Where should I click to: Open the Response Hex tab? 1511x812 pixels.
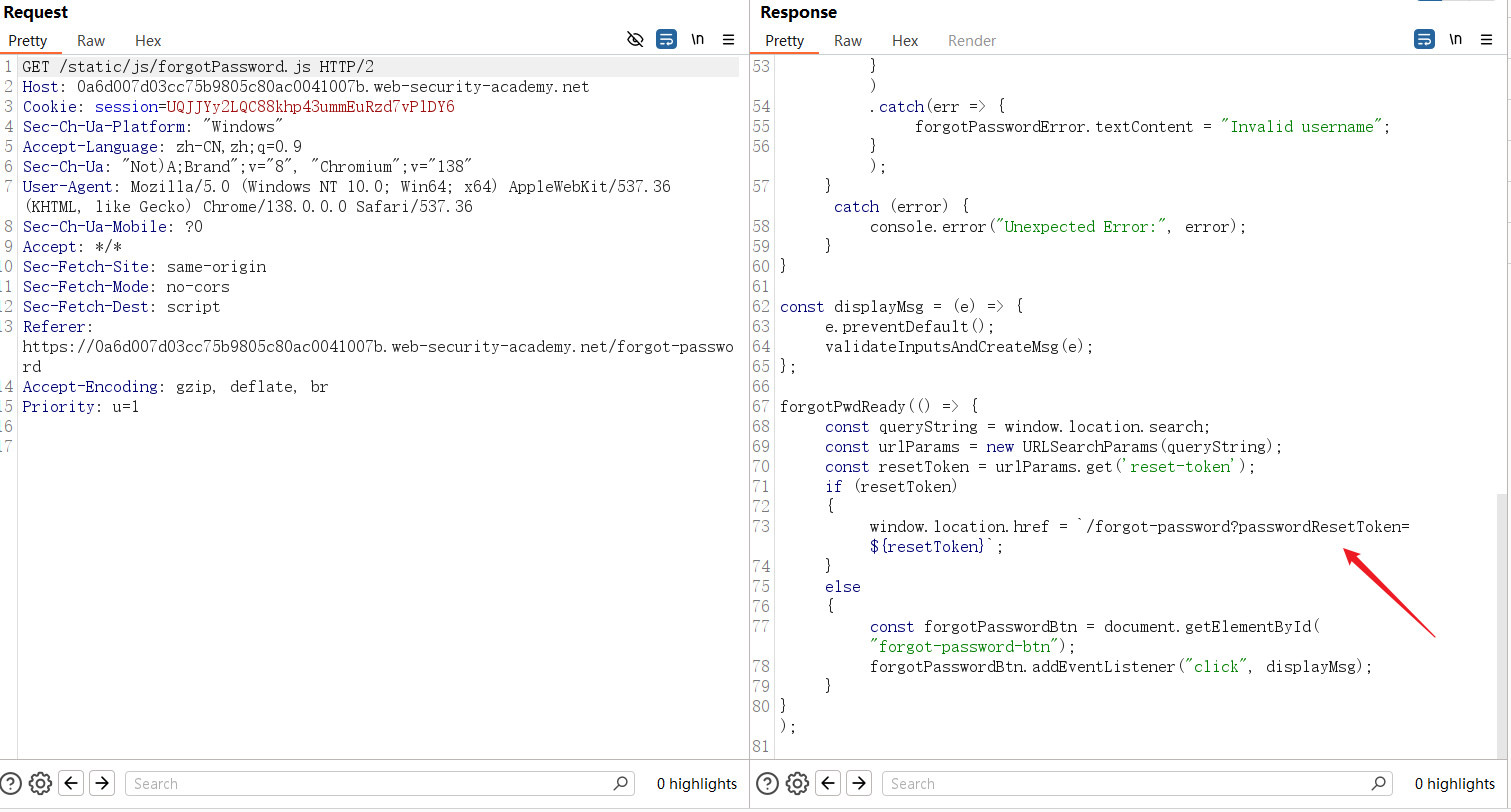[905, 41]
